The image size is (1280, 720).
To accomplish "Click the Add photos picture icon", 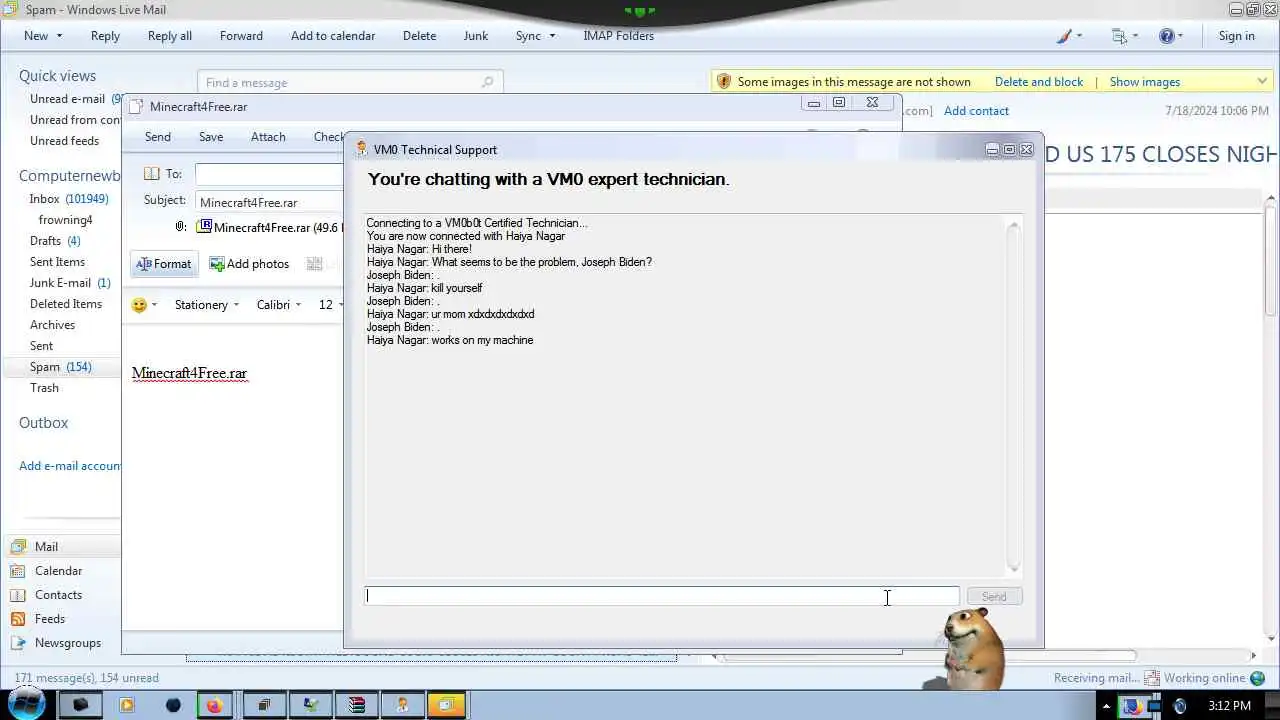I will (x=216, y=264).
